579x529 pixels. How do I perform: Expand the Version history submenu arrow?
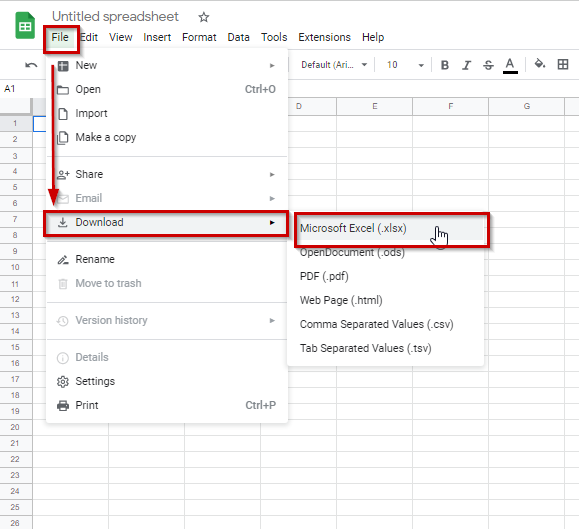(x=272, y=321)
